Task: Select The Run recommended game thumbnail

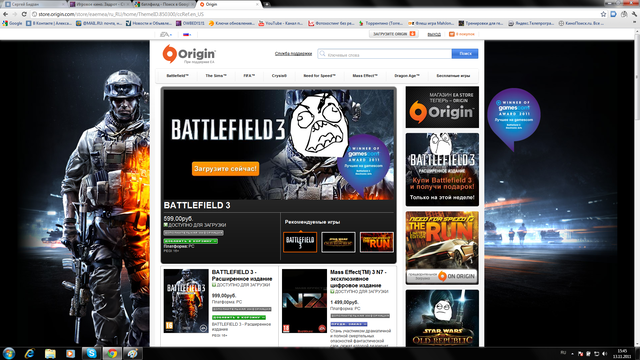Action: pyautogui.click(x=377, y=242)
